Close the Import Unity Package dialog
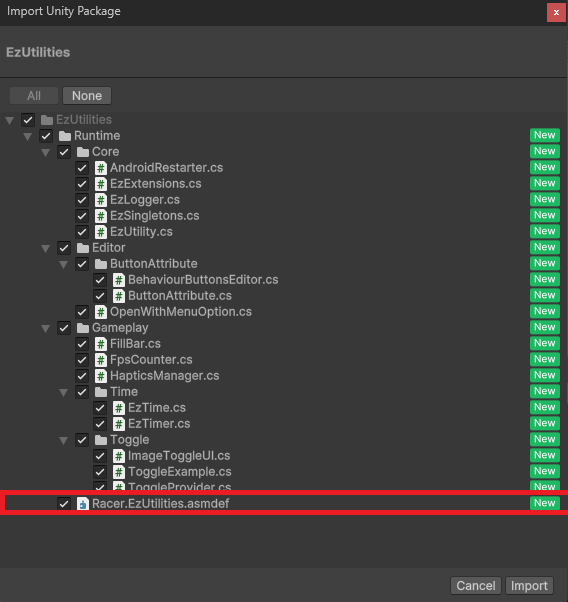This screenshot has width=568, height=602. pos(556,13)
